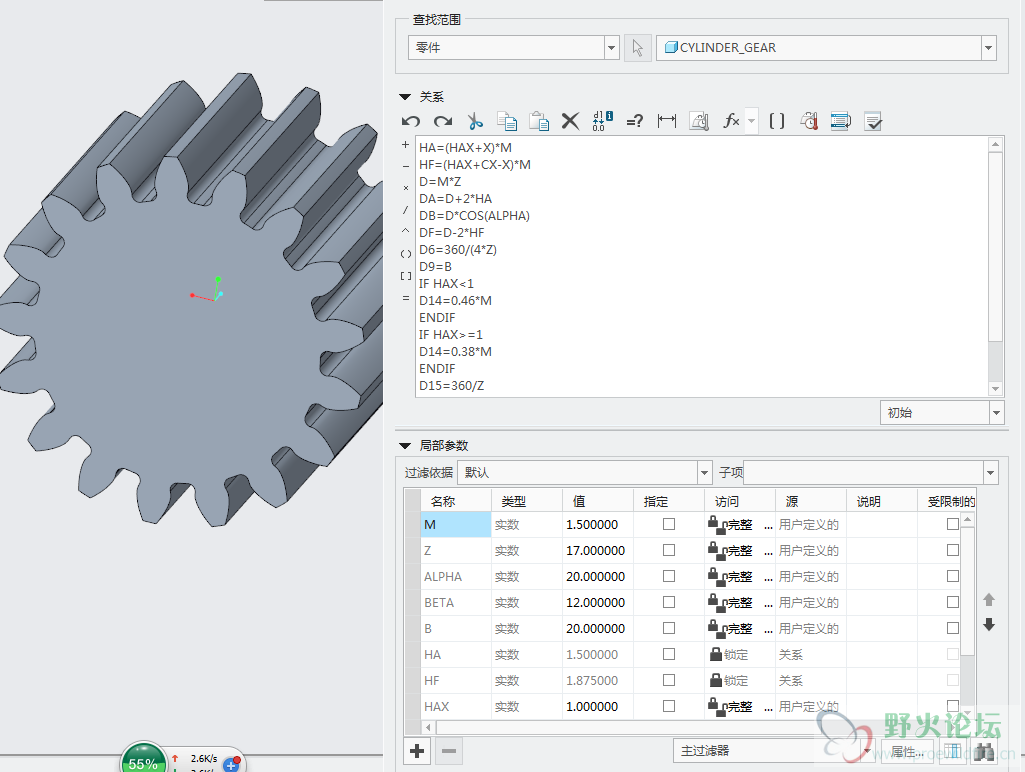
Task: Open the 子项 dropdown
Action: (991, 472)
